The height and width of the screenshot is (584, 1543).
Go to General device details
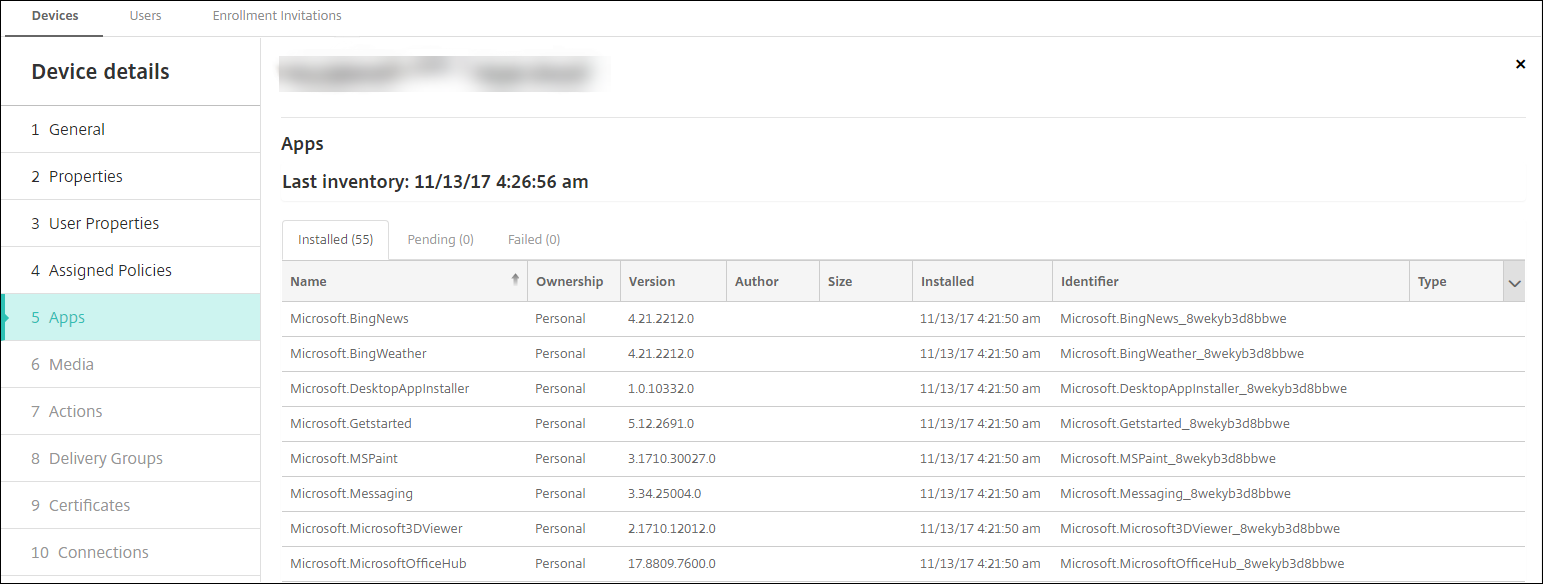click(77, 129)
